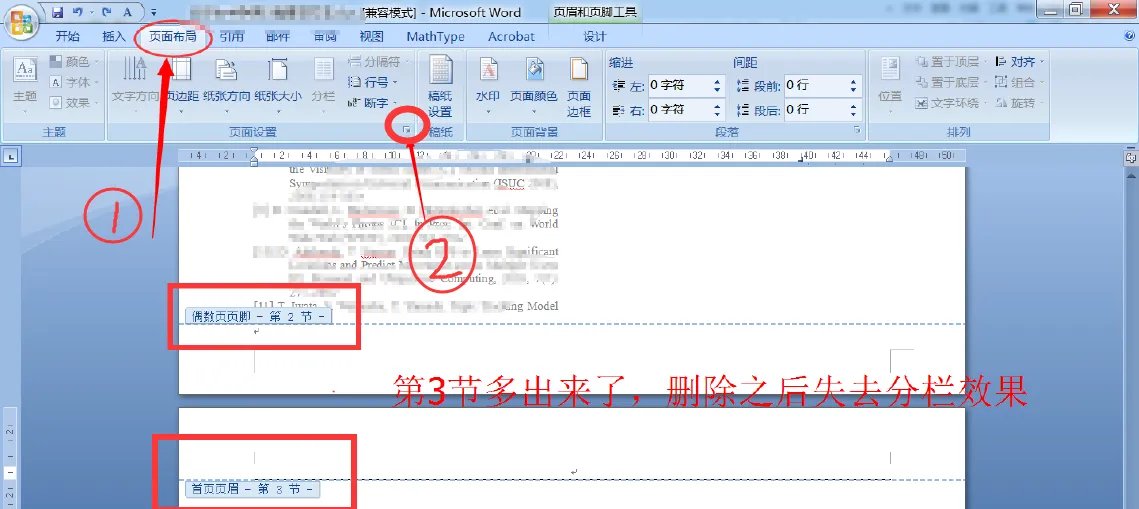The height and width of the screenshot is (509, 1139).
Task: Decrease 段后 spacing with down arrow
Action: pos(853,114)
